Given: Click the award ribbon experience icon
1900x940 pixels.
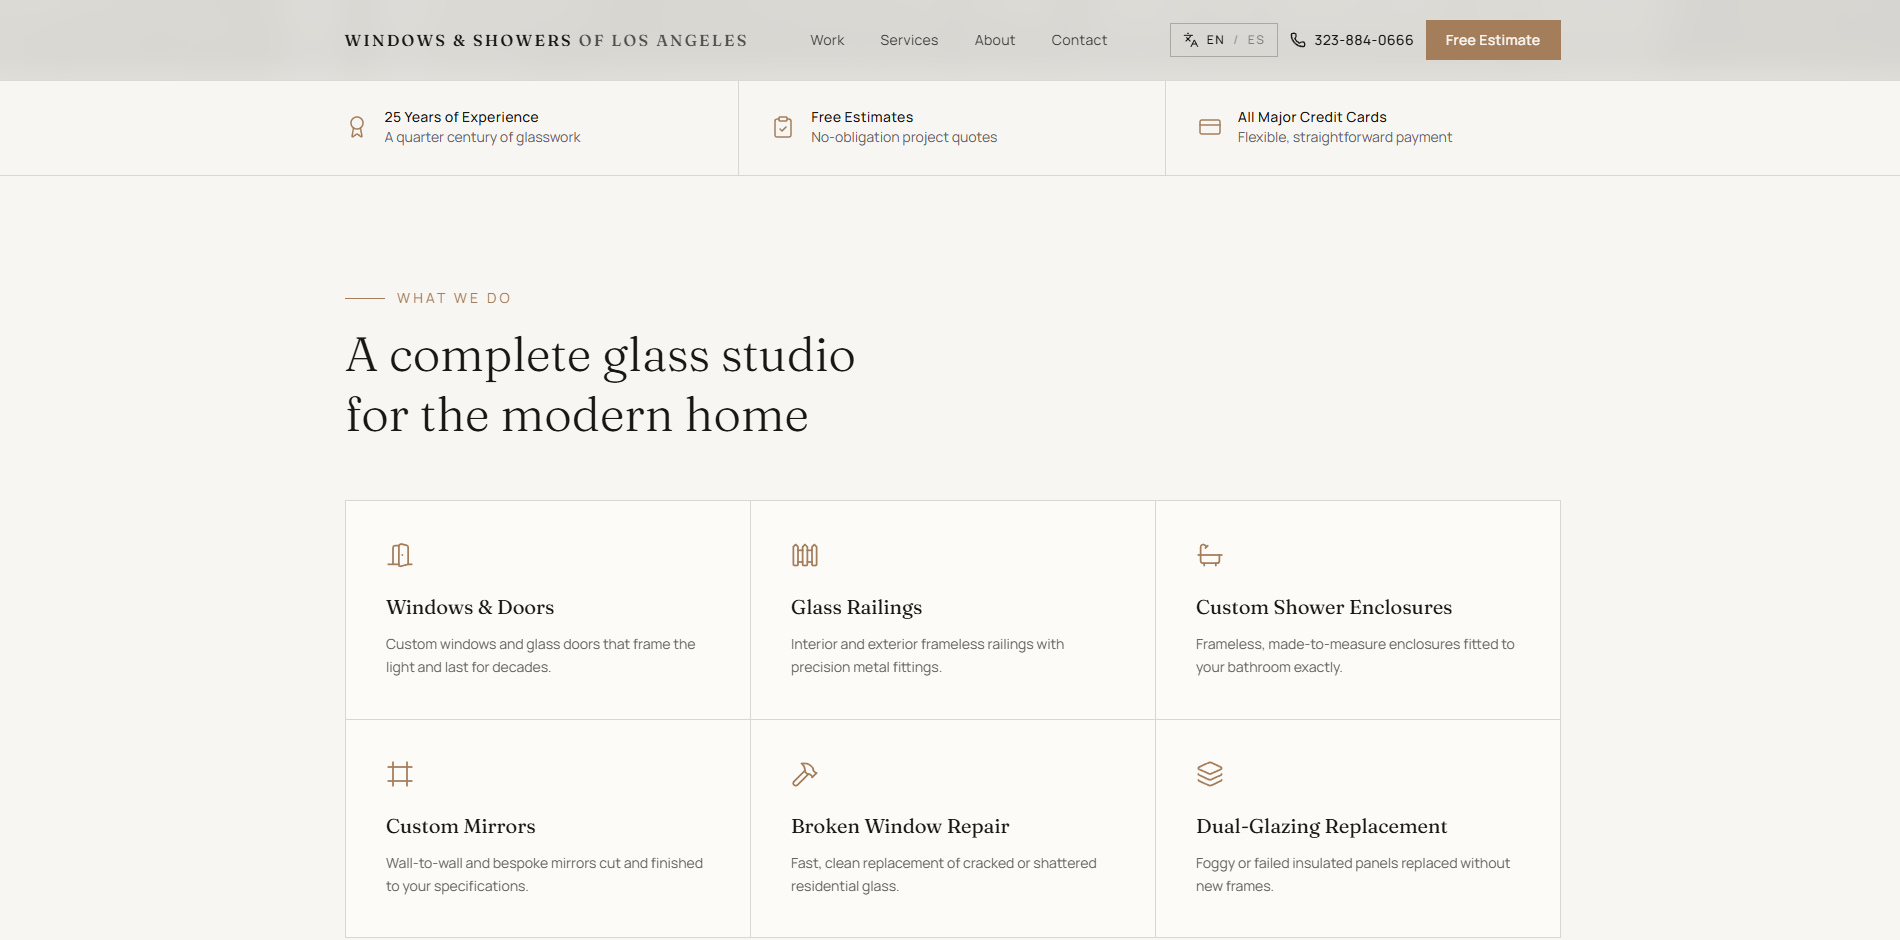Looking at the screenshot, I should point(357,127).
